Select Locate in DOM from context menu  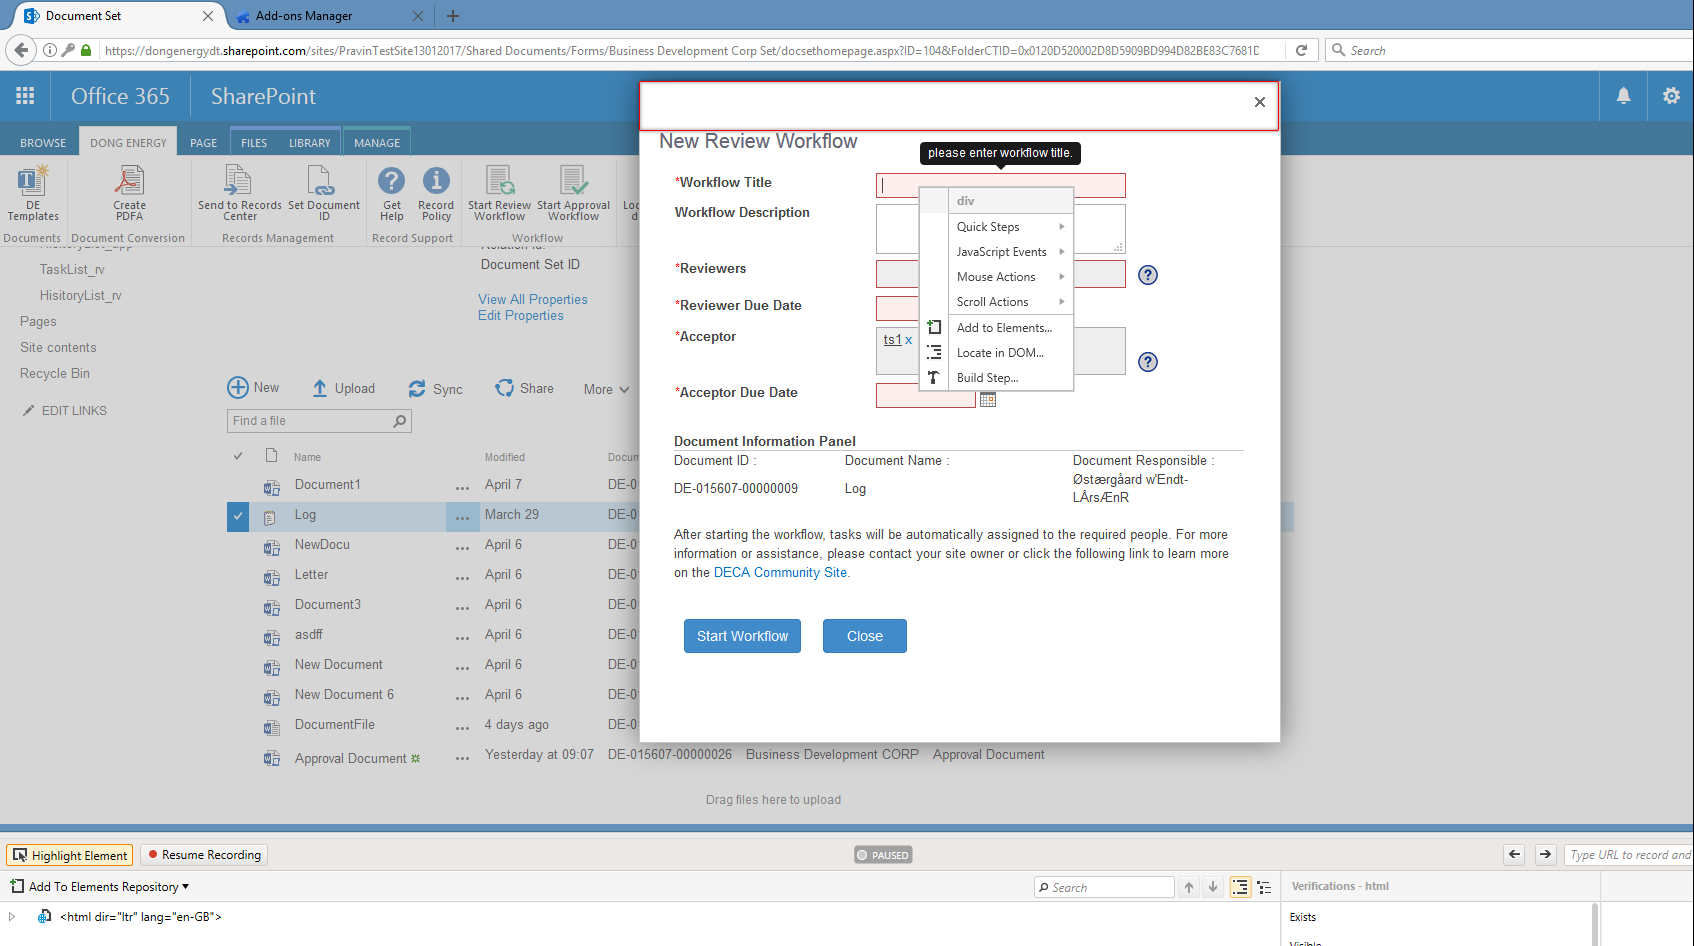(x=1000, y=353)
